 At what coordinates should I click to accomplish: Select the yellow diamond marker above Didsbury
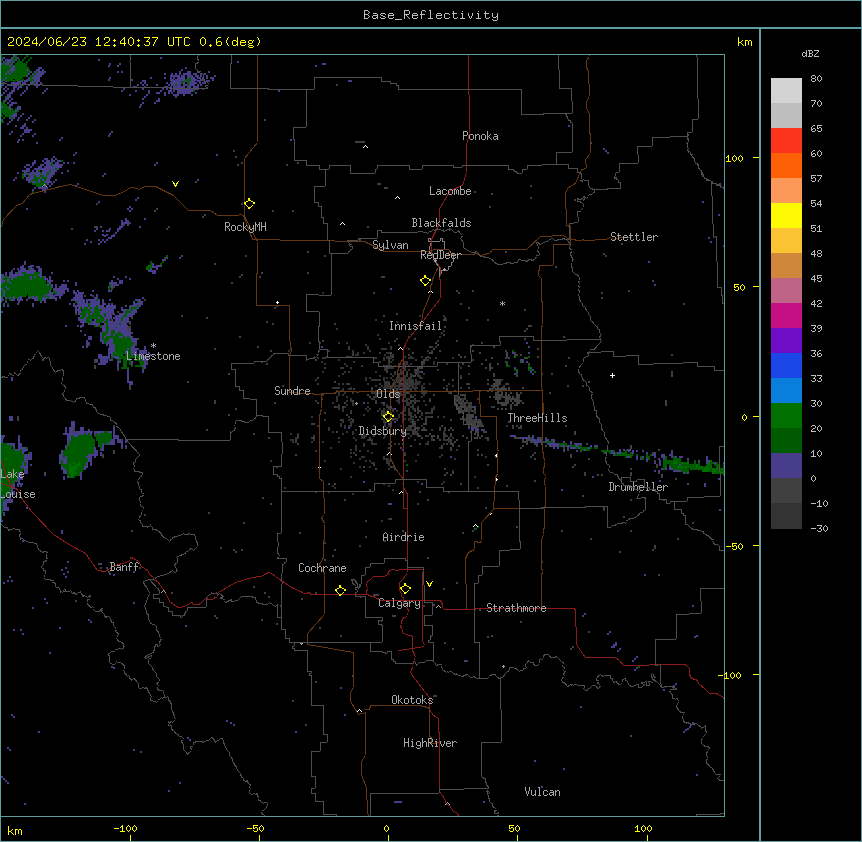coord(388,416)
